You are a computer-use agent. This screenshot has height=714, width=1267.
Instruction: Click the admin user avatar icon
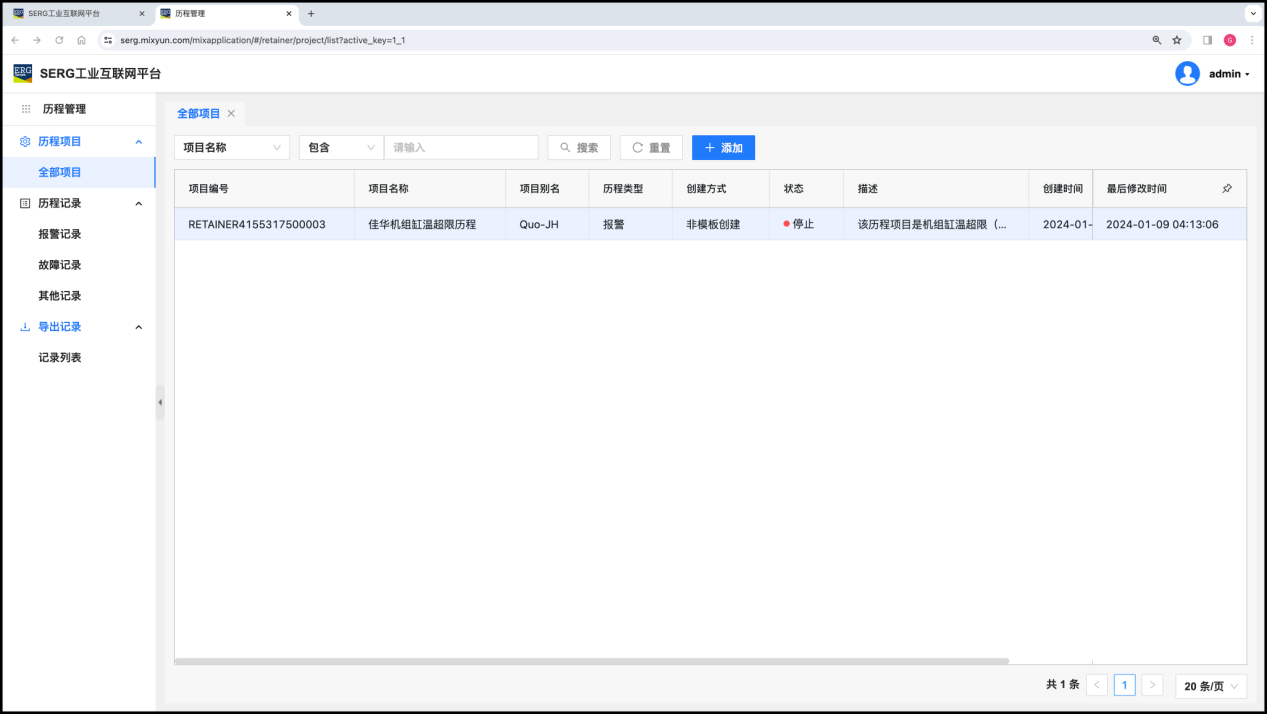(x=1187, y=74)
